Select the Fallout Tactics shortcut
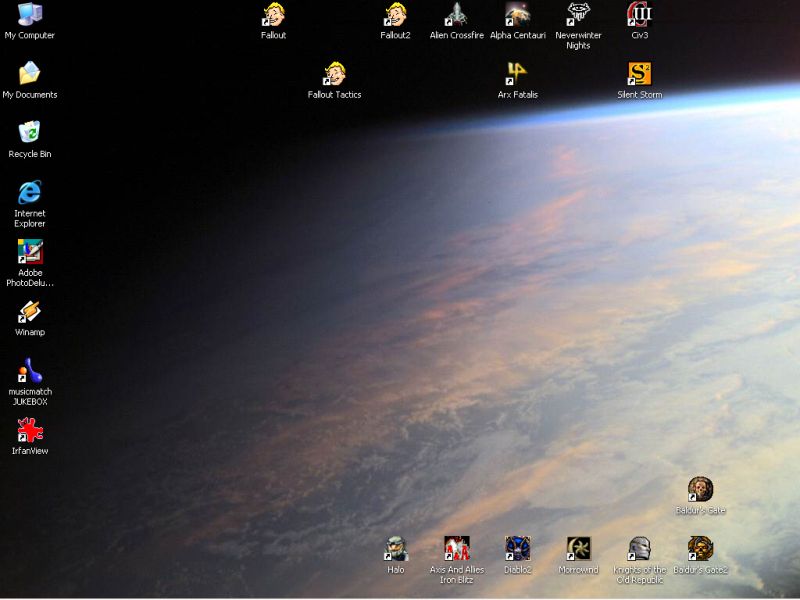800x600 pixels. click(x=335, y=74)
